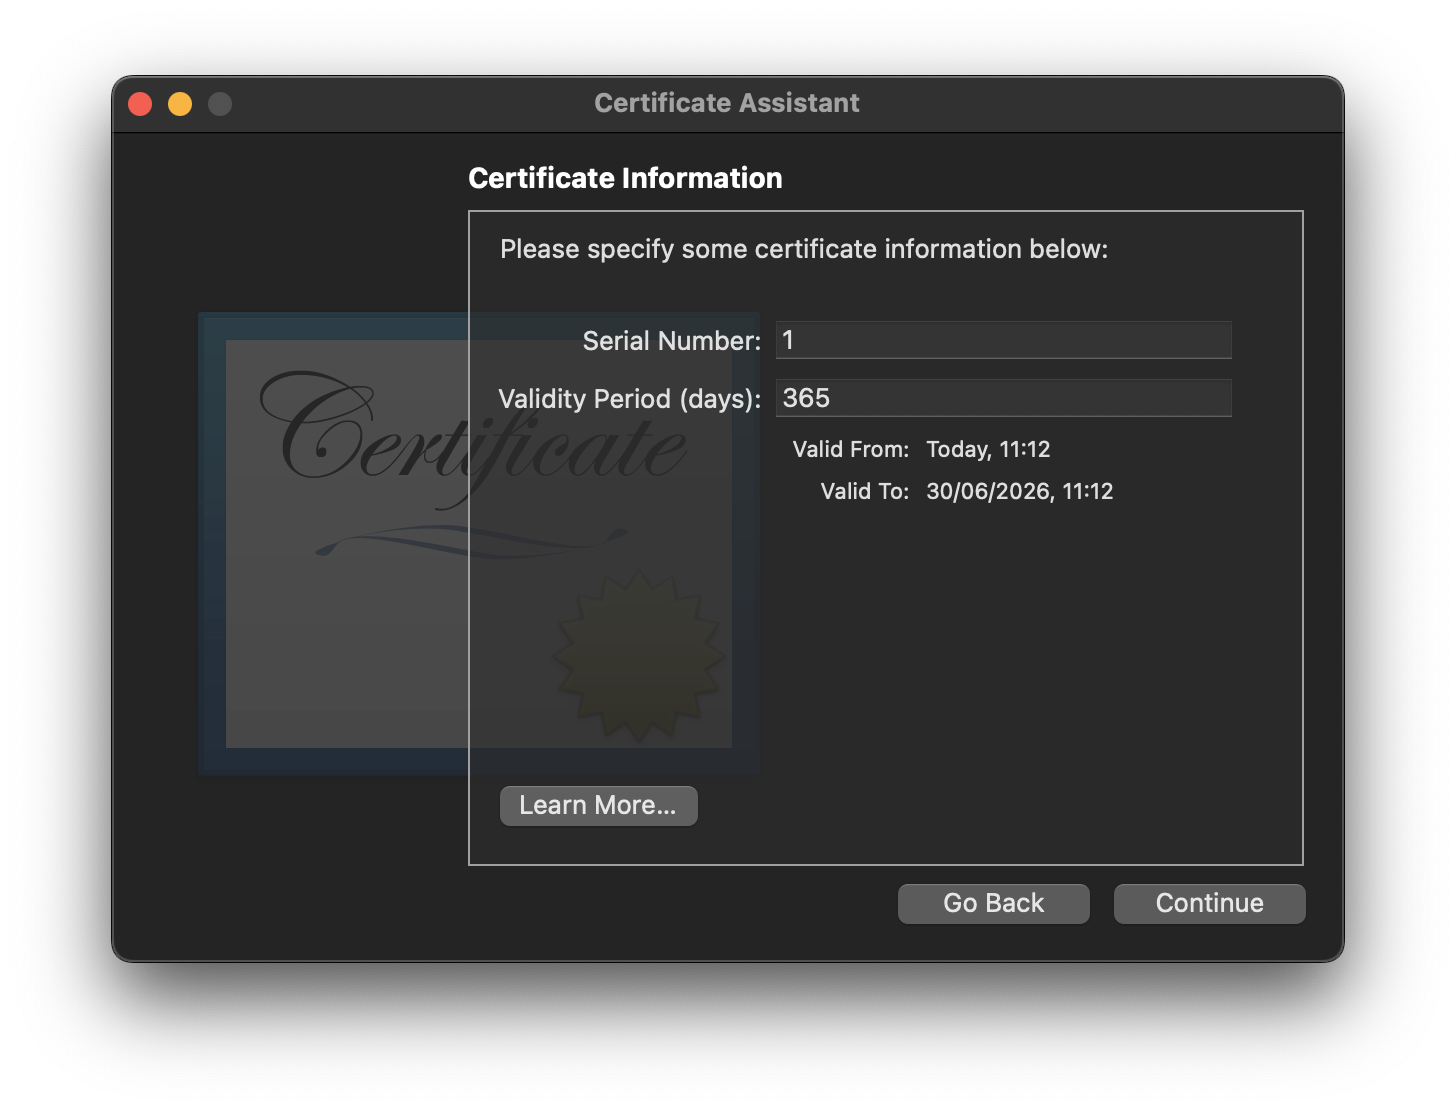Select the value 1 in Serial Number
Image resolution: width=1456 pixels, height=1110 pixels.
click(x=789, y=340)
